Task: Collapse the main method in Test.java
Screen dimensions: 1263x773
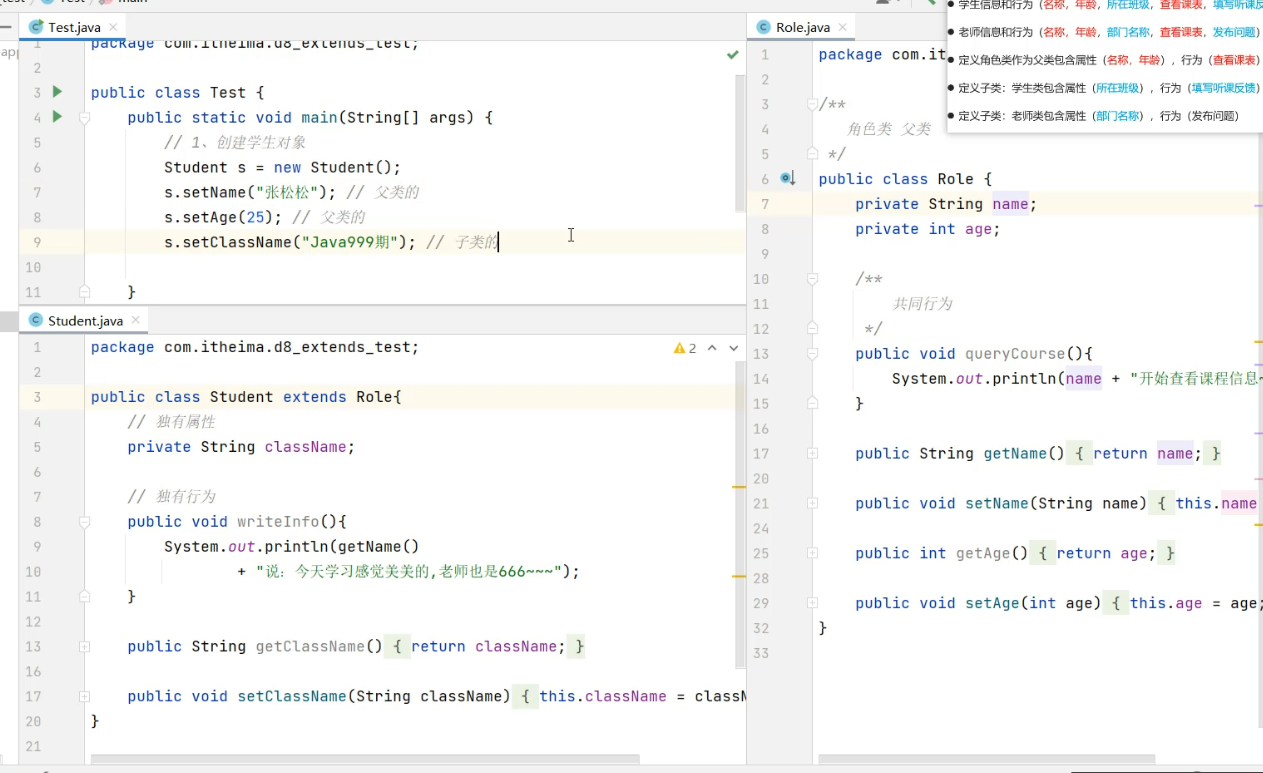Action: [84, 118]
